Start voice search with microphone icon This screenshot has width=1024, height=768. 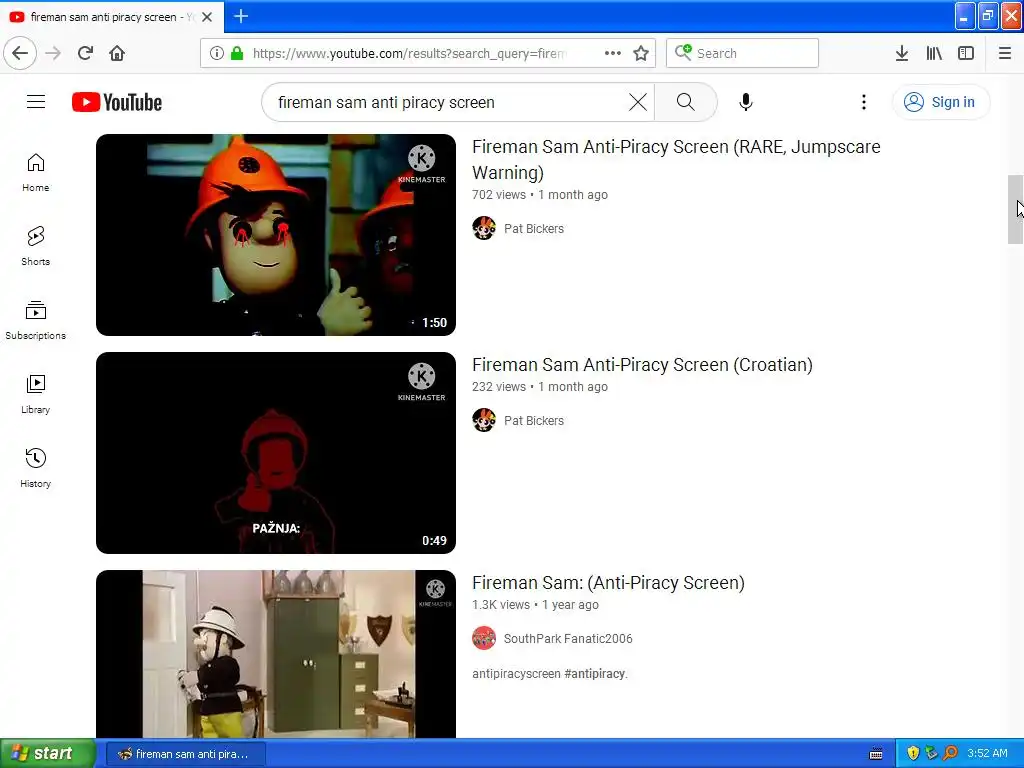click(x=746, y=102)
